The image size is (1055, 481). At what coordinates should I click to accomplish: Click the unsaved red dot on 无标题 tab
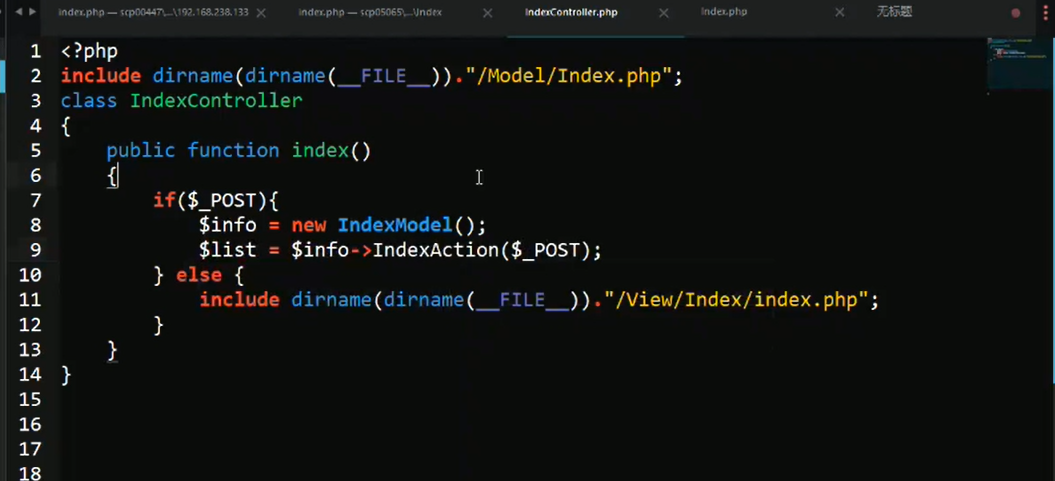(x=1015, y=13)
